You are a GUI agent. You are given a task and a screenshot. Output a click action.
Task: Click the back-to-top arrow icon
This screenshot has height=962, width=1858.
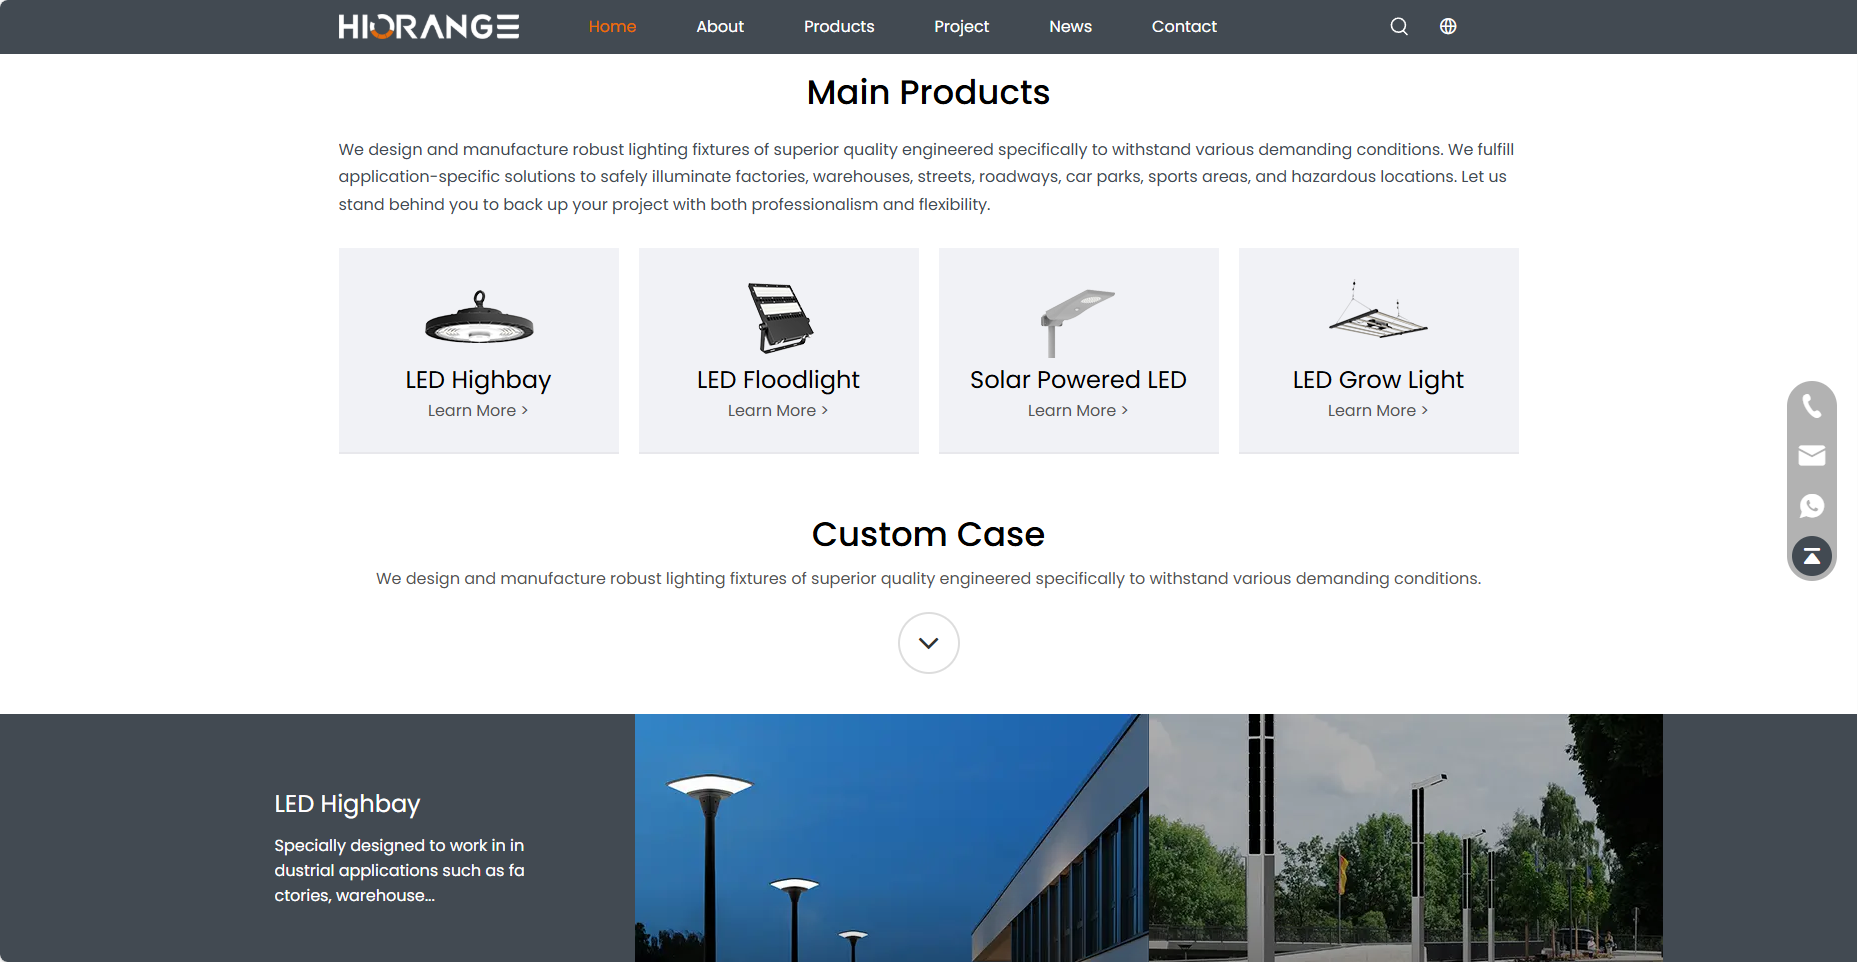(x=1811, y=556)
